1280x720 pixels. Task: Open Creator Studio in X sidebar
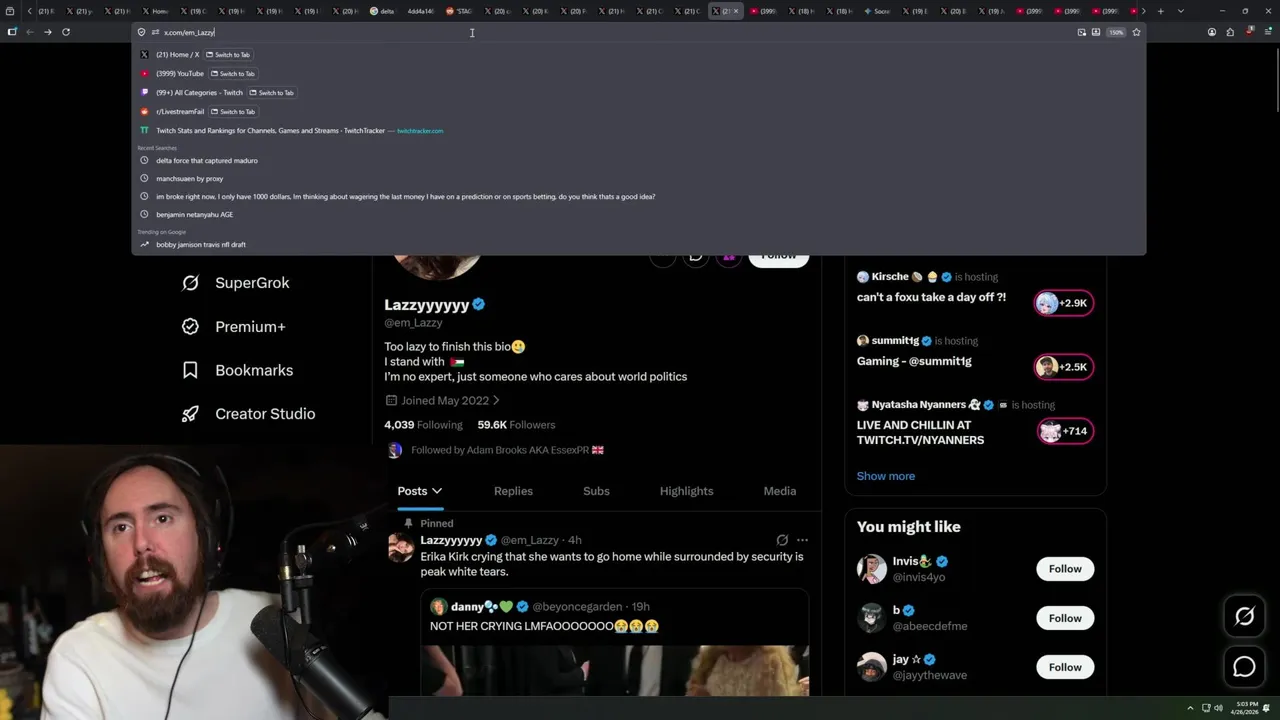pyautogui.click(x=249, y=414)
